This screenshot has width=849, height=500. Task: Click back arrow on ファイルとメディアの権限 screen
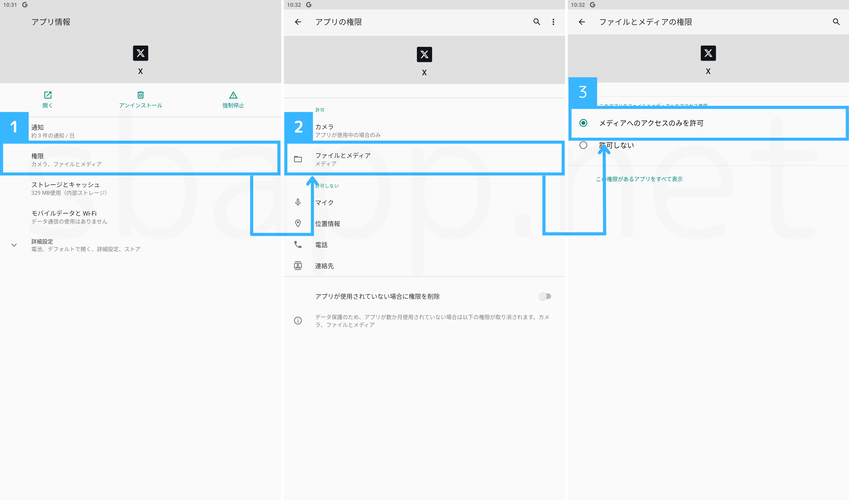pyautogui.click(x=582, y=22)
